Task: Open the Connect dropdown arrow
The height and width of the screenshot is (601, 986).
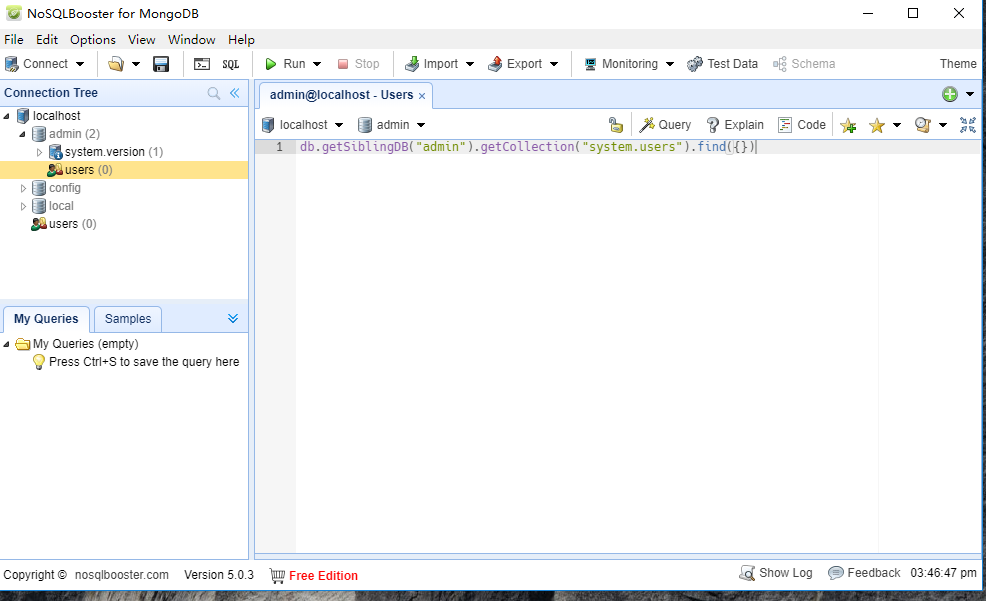Action: click(80, 64)
